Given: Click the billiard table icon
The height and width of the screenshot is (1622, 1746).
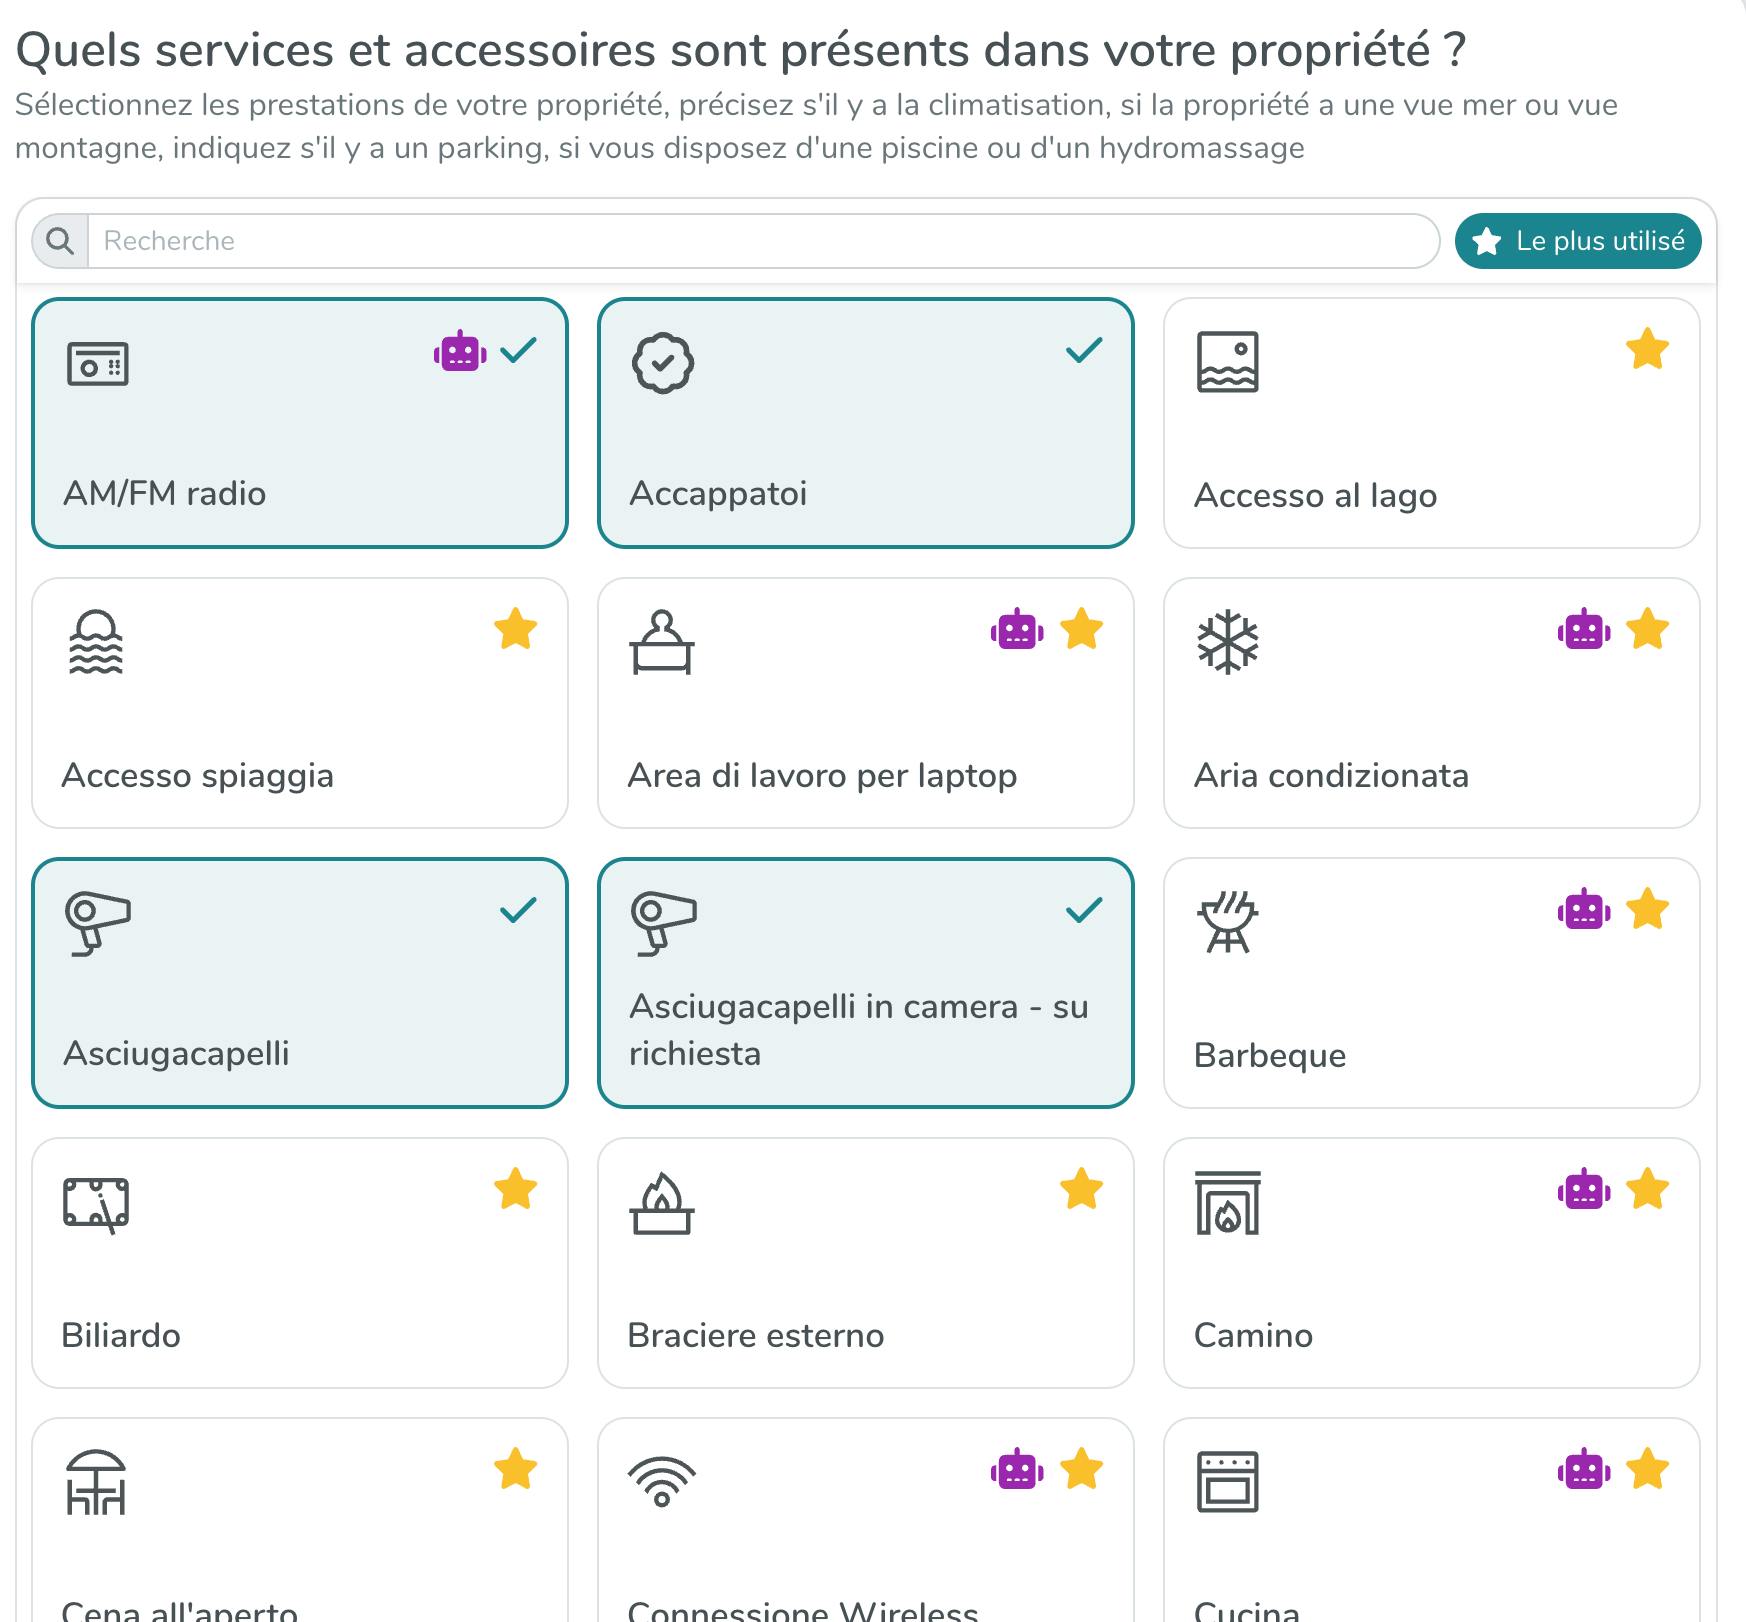Looking at the screenshot, I should pos(96,1203).
